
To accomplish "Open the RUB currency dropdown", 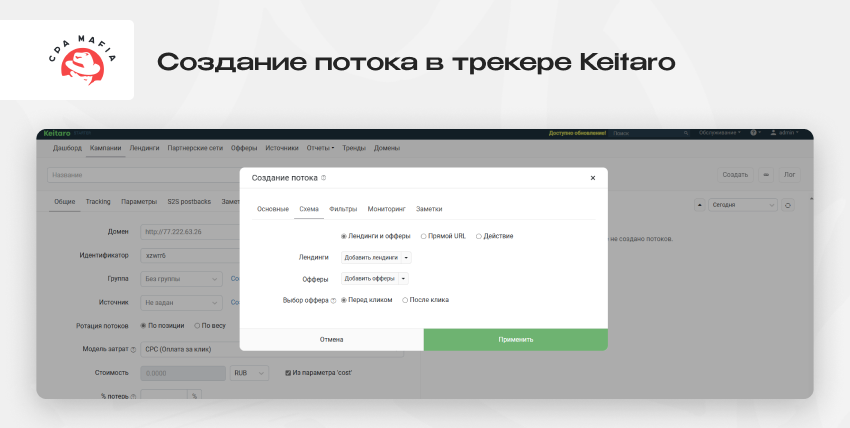I will click(x=249, y=373).
